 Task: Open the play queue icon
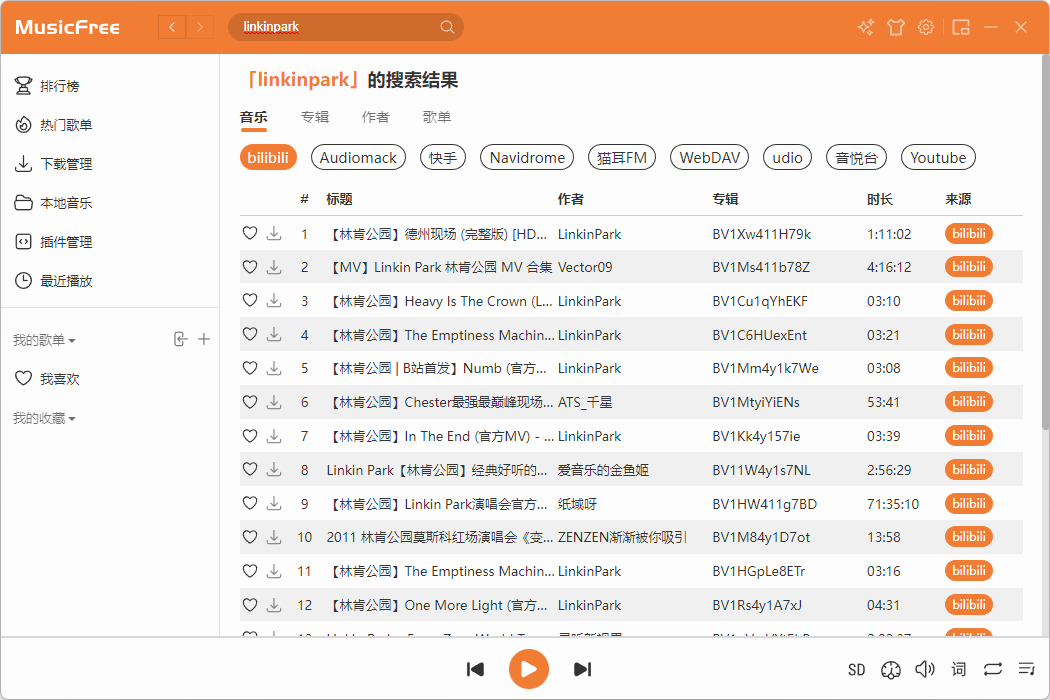point(1026,670)
